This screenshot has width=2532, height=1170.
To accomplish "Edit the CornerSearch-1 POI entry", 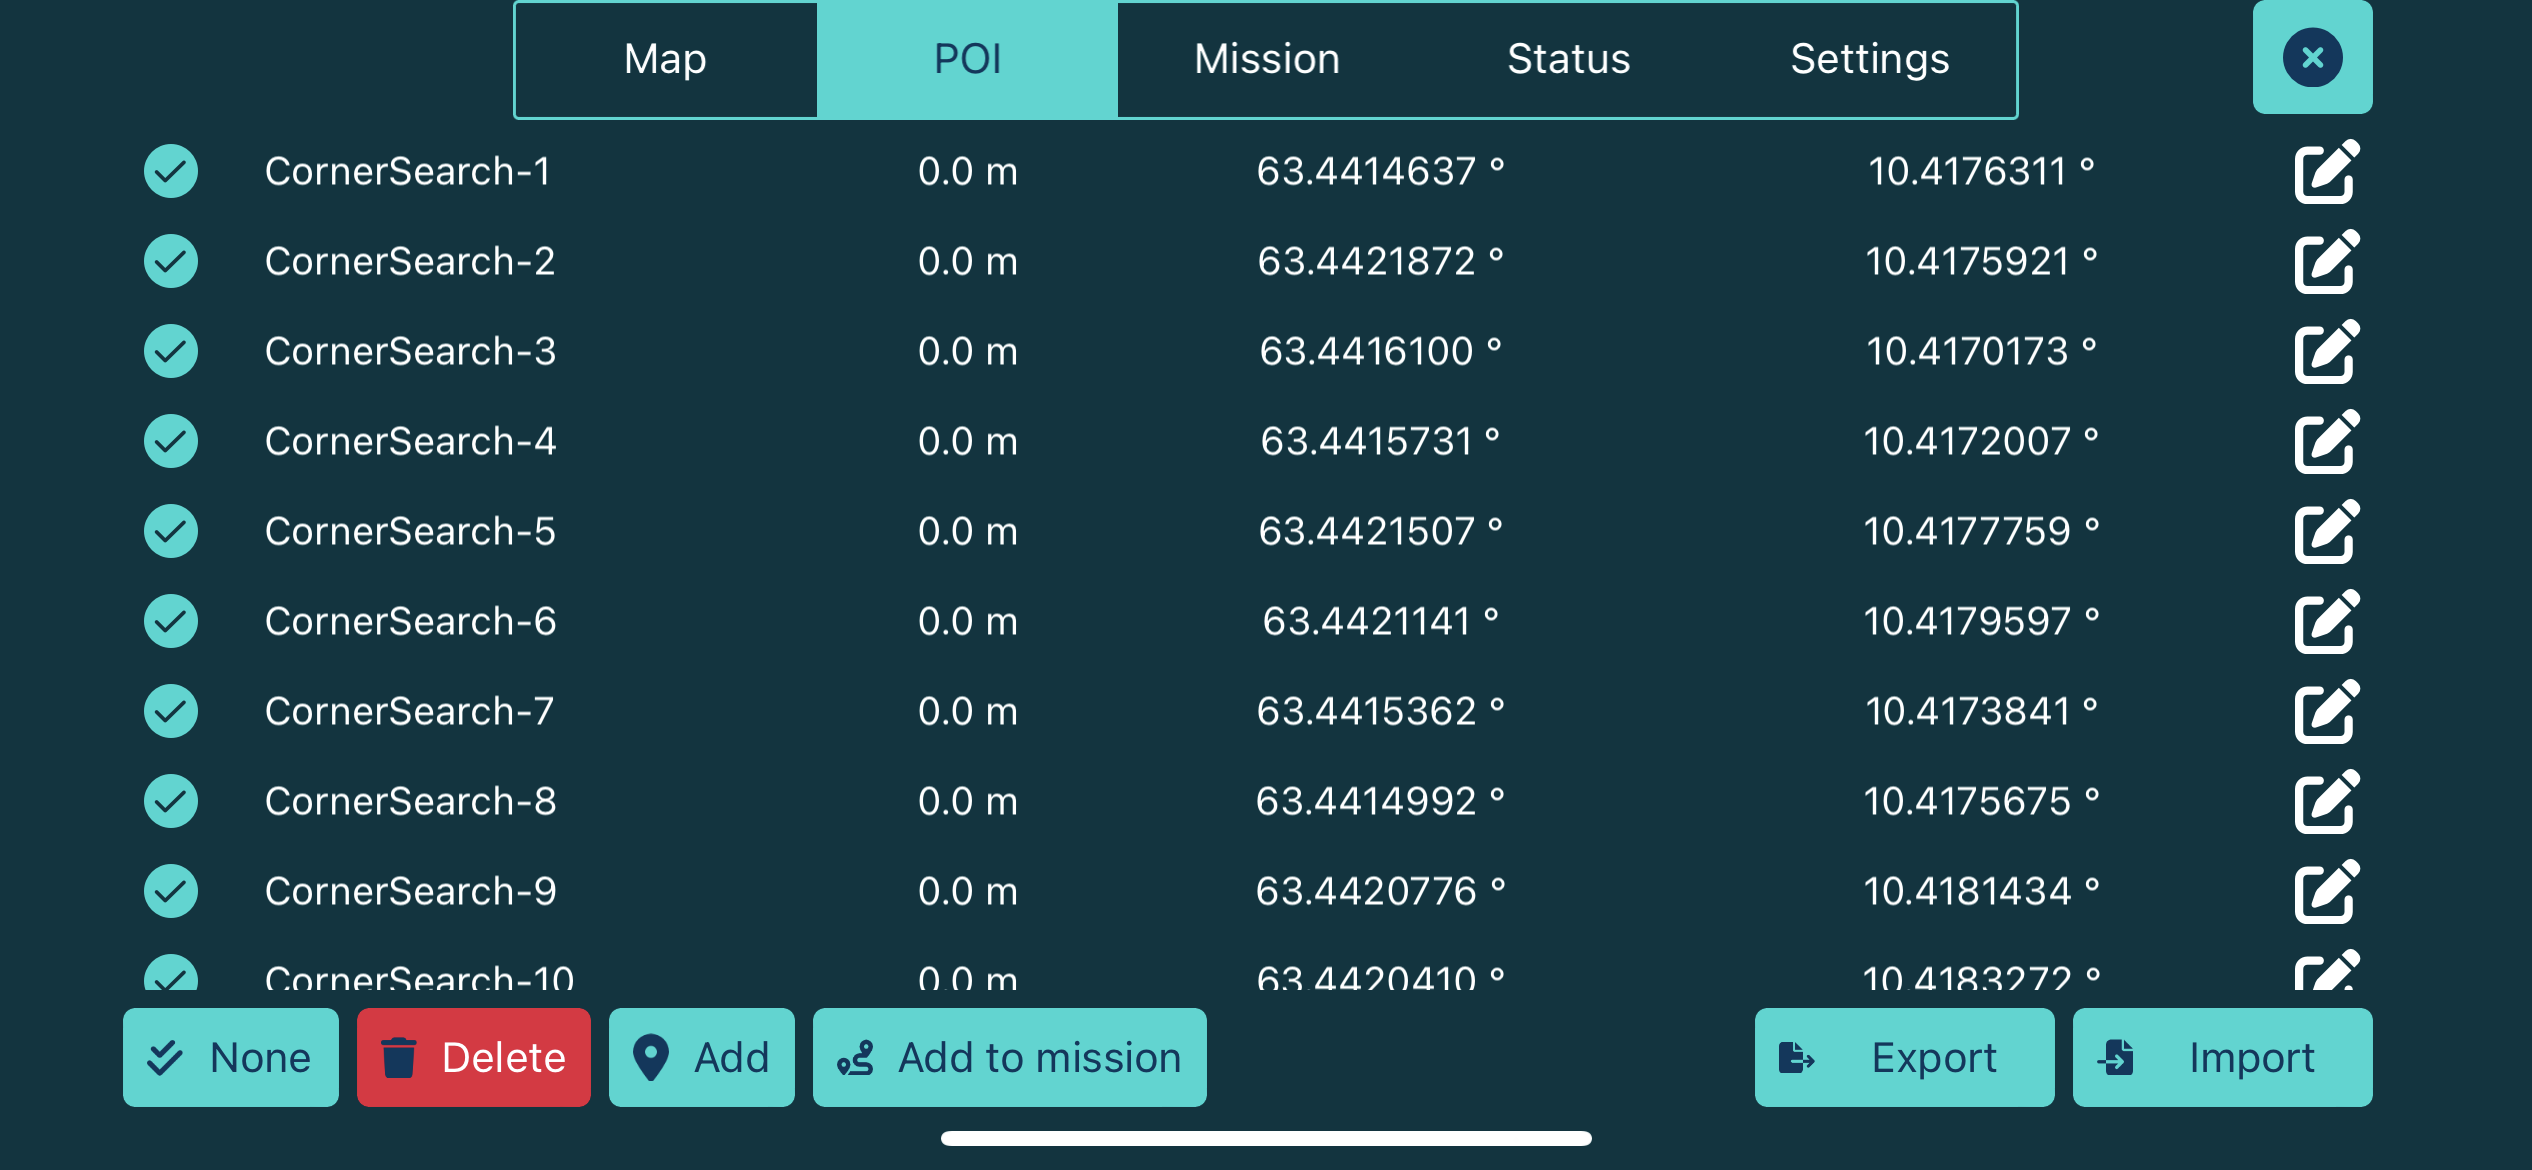I will [x=2326, y=172].
